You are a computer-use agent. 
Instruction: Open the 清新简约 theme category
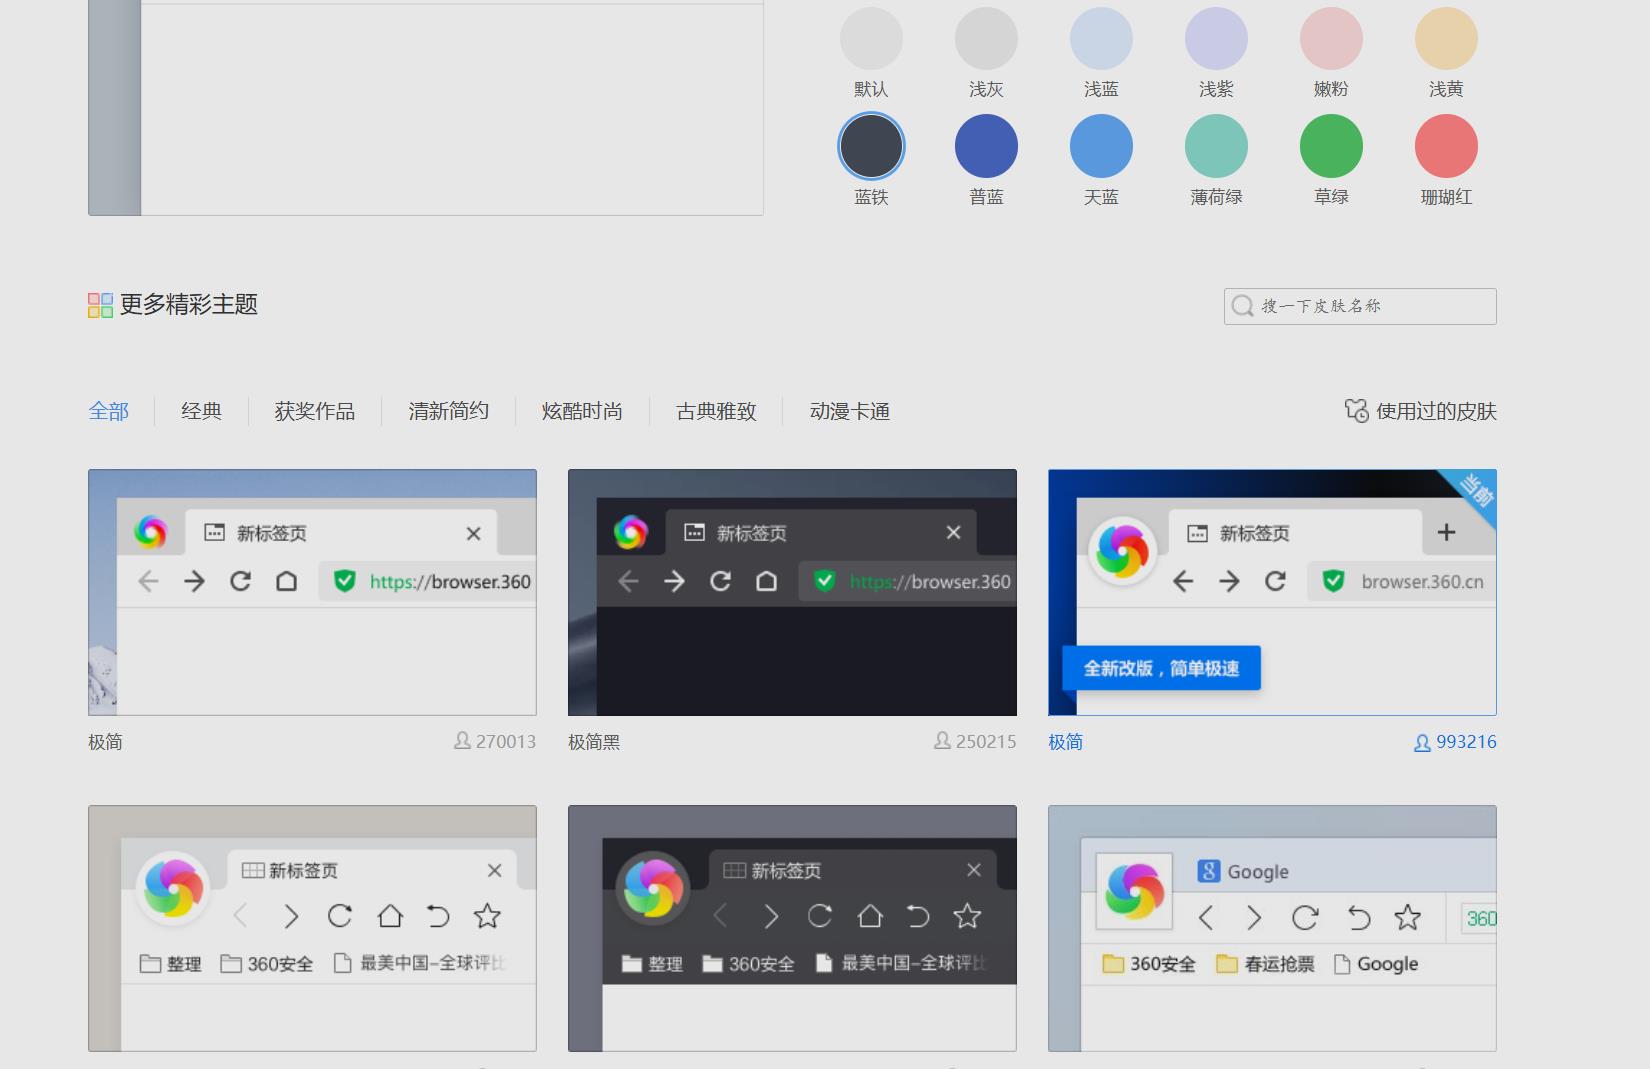[447, 411]
